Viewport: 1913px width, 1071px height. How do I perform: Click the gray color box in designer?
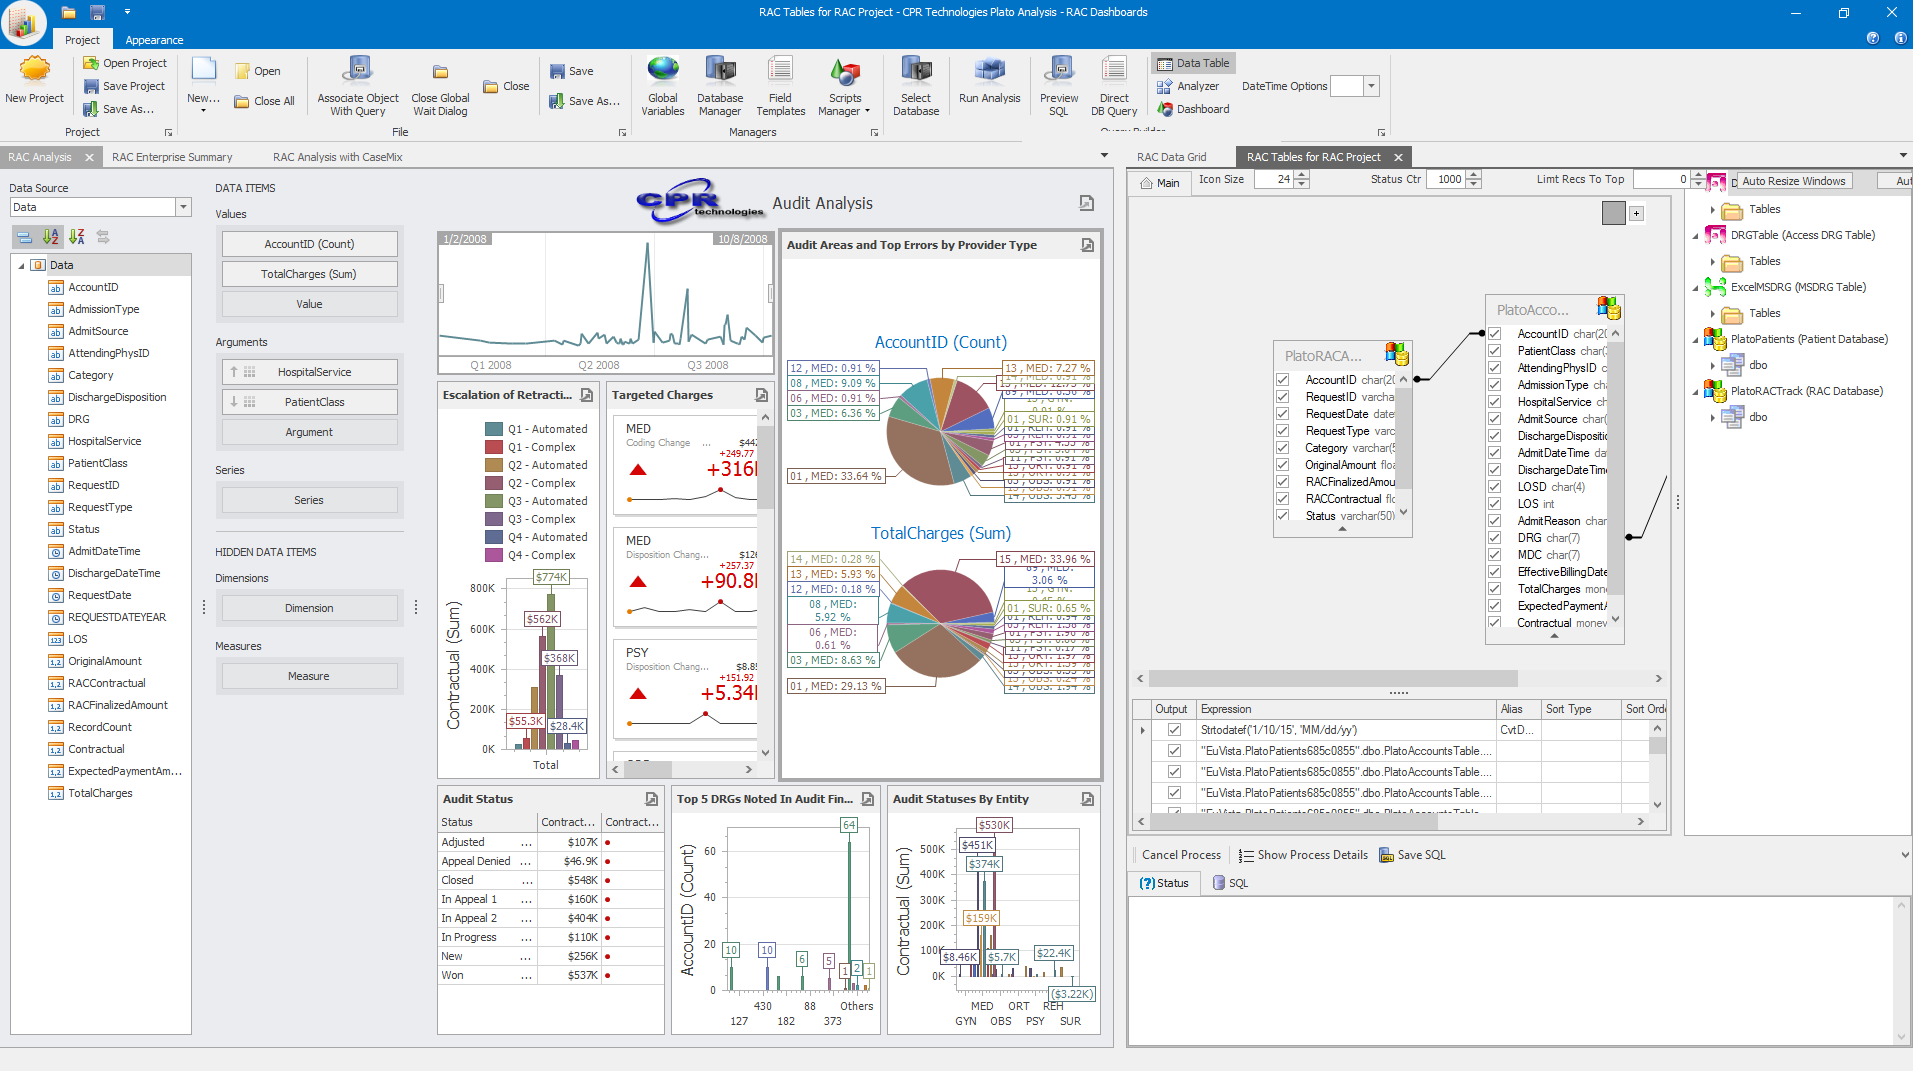[1613, 213]
